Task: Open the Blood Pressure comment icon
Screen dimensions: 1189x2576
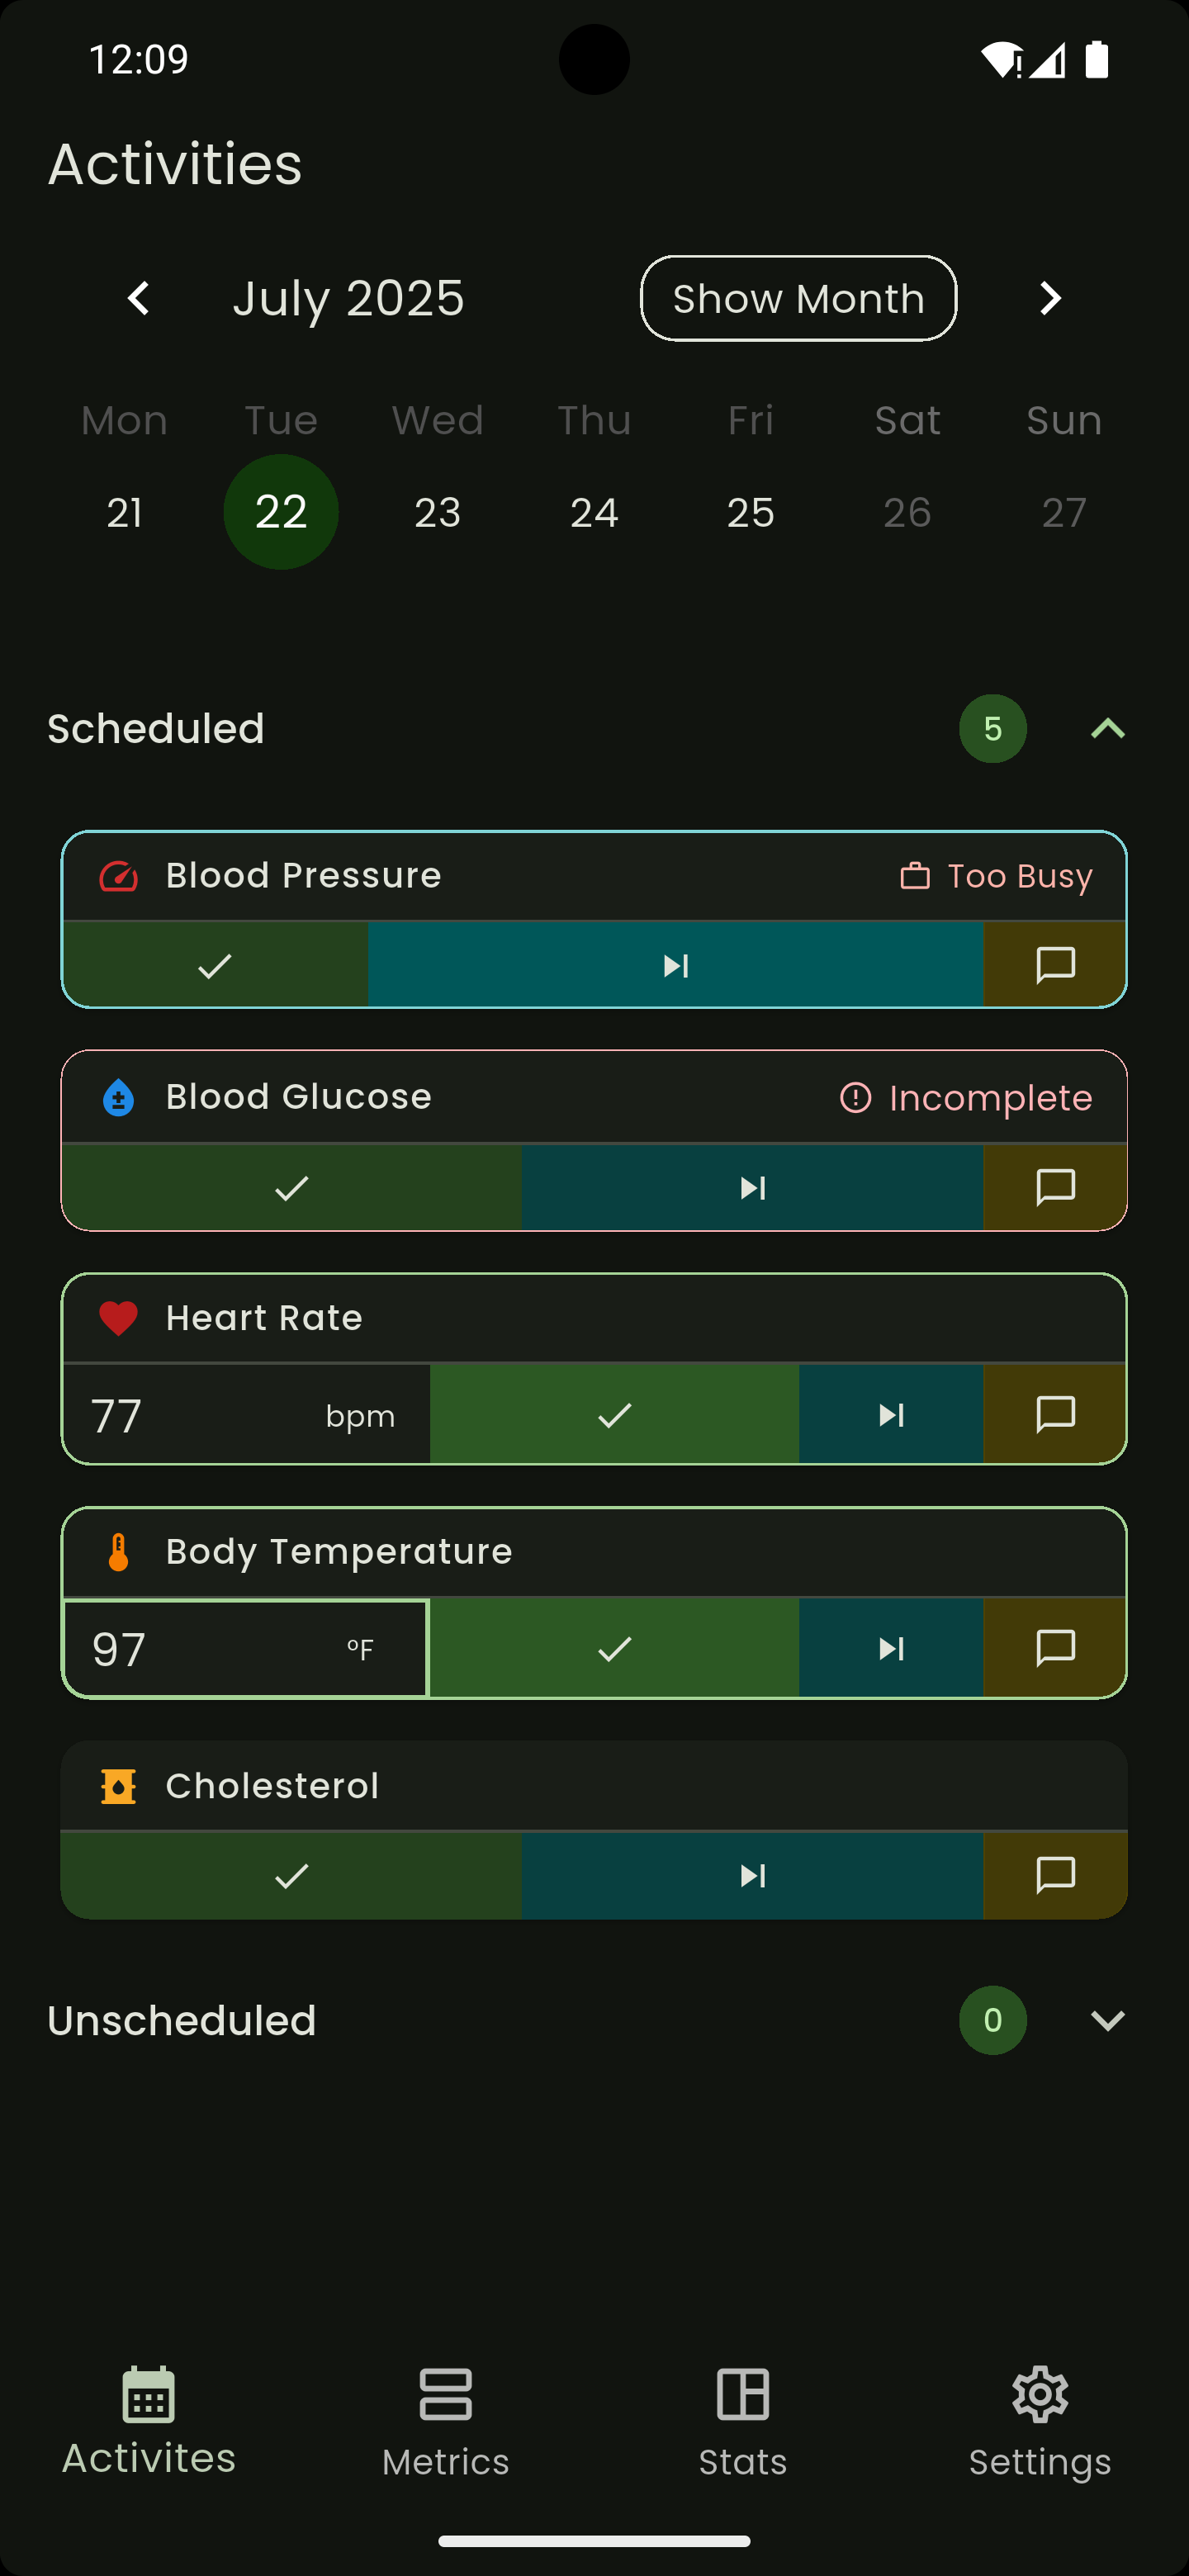Action: click(x=1055, y=965)
